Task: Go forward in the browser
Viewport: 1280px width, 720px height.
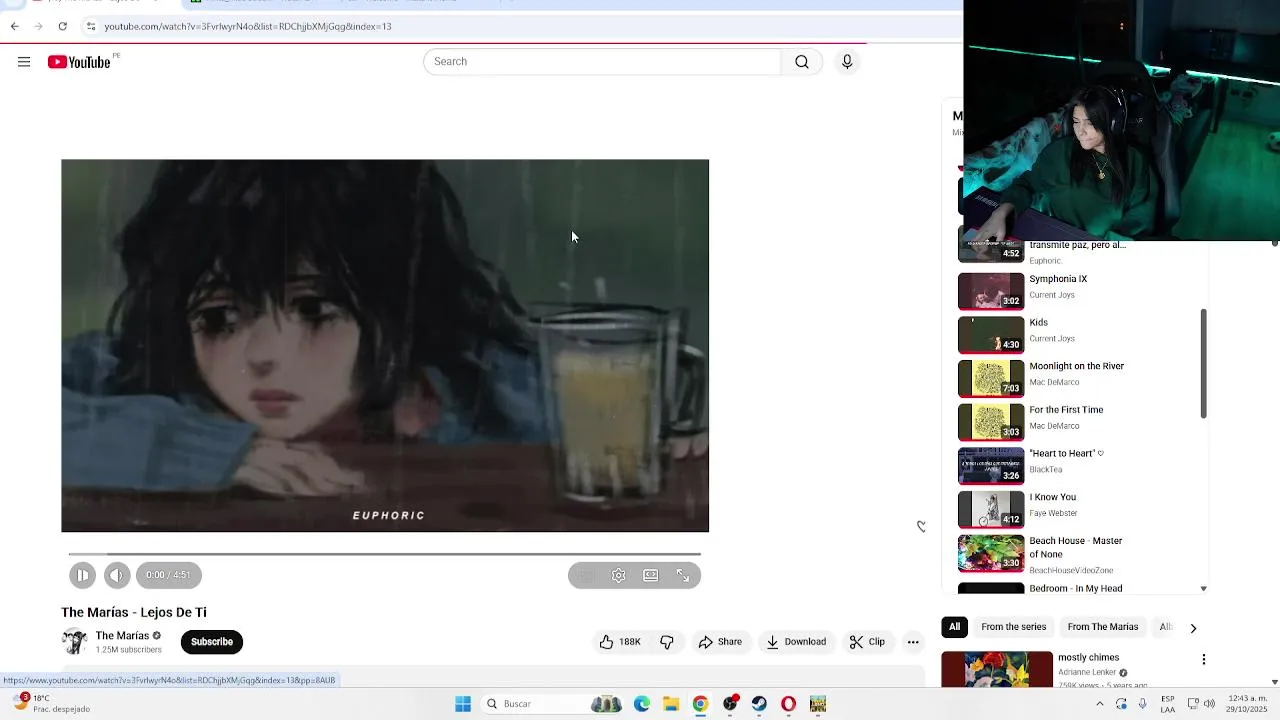Action: (x=39, y=26)
